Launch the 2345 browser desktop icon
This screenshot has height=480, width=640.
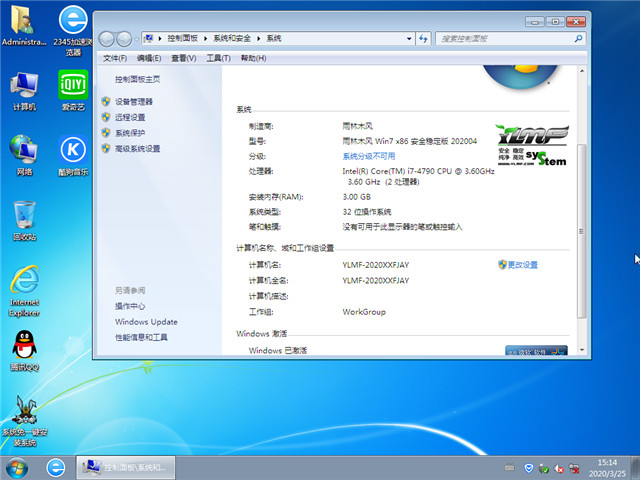(73, 31)
